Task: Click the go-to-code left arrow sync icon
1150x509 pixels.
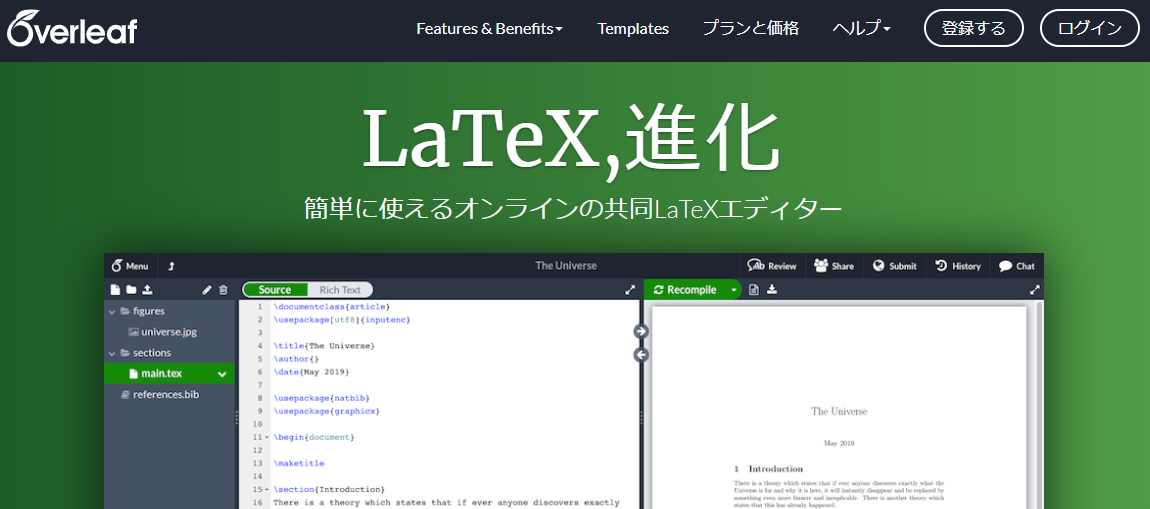Action: 641,355
